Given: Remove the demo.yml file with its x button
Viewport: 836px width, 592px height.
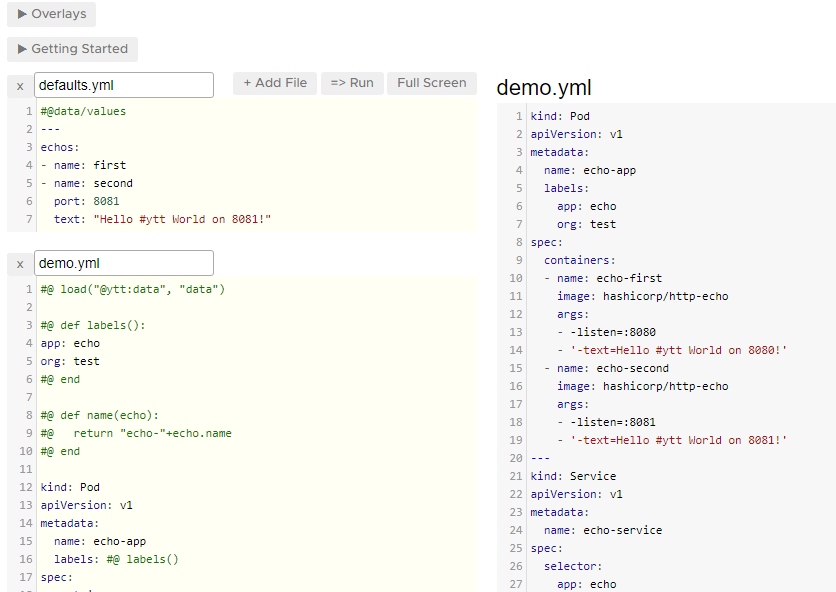Looking at the screenshot, I should [20, 264].
